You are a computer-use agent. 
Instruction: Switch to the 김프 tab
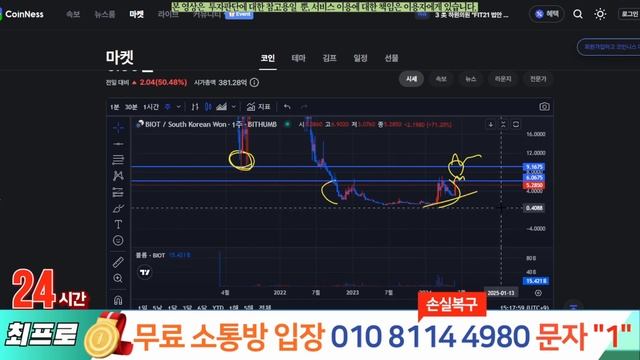pyautogui.click(x=329, y=58)
